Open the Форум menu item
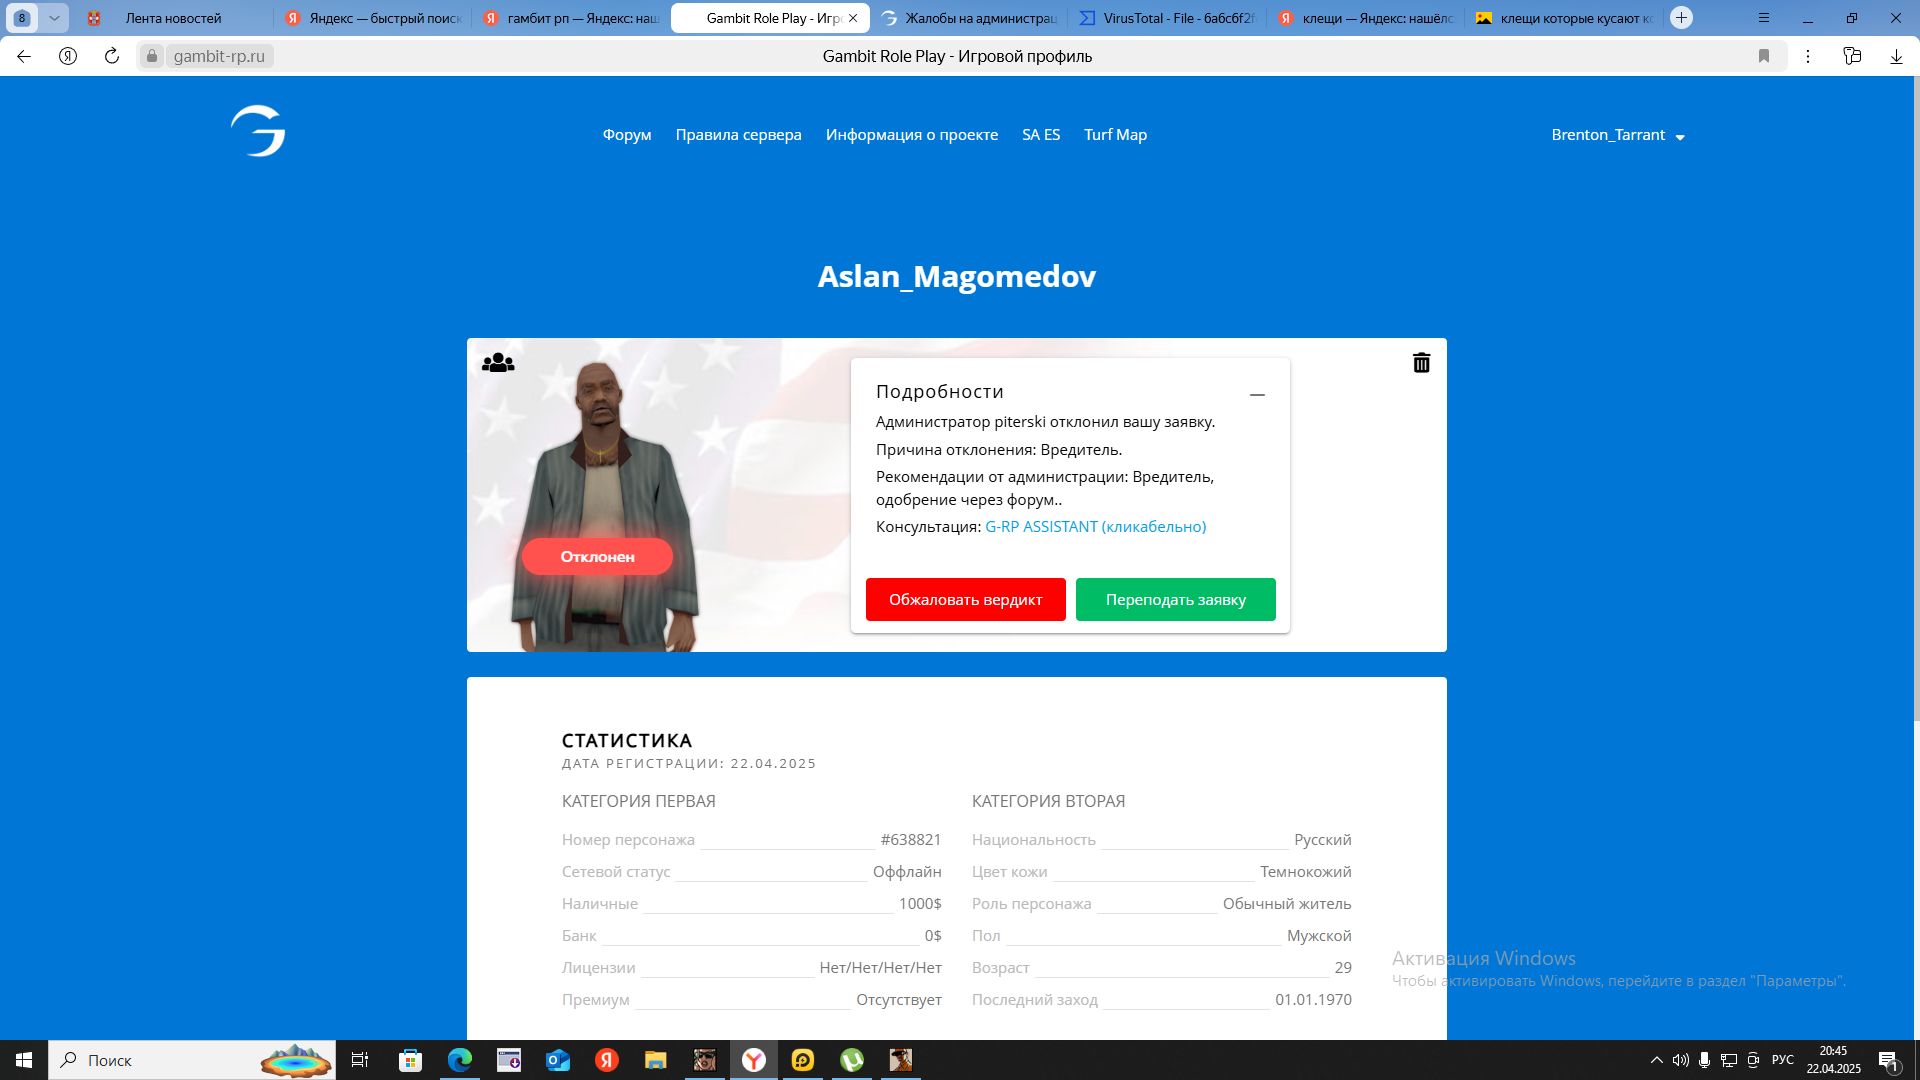The width and height of the screenshot is (1920, 1080). pyautogui.click(x=627, y=135)
